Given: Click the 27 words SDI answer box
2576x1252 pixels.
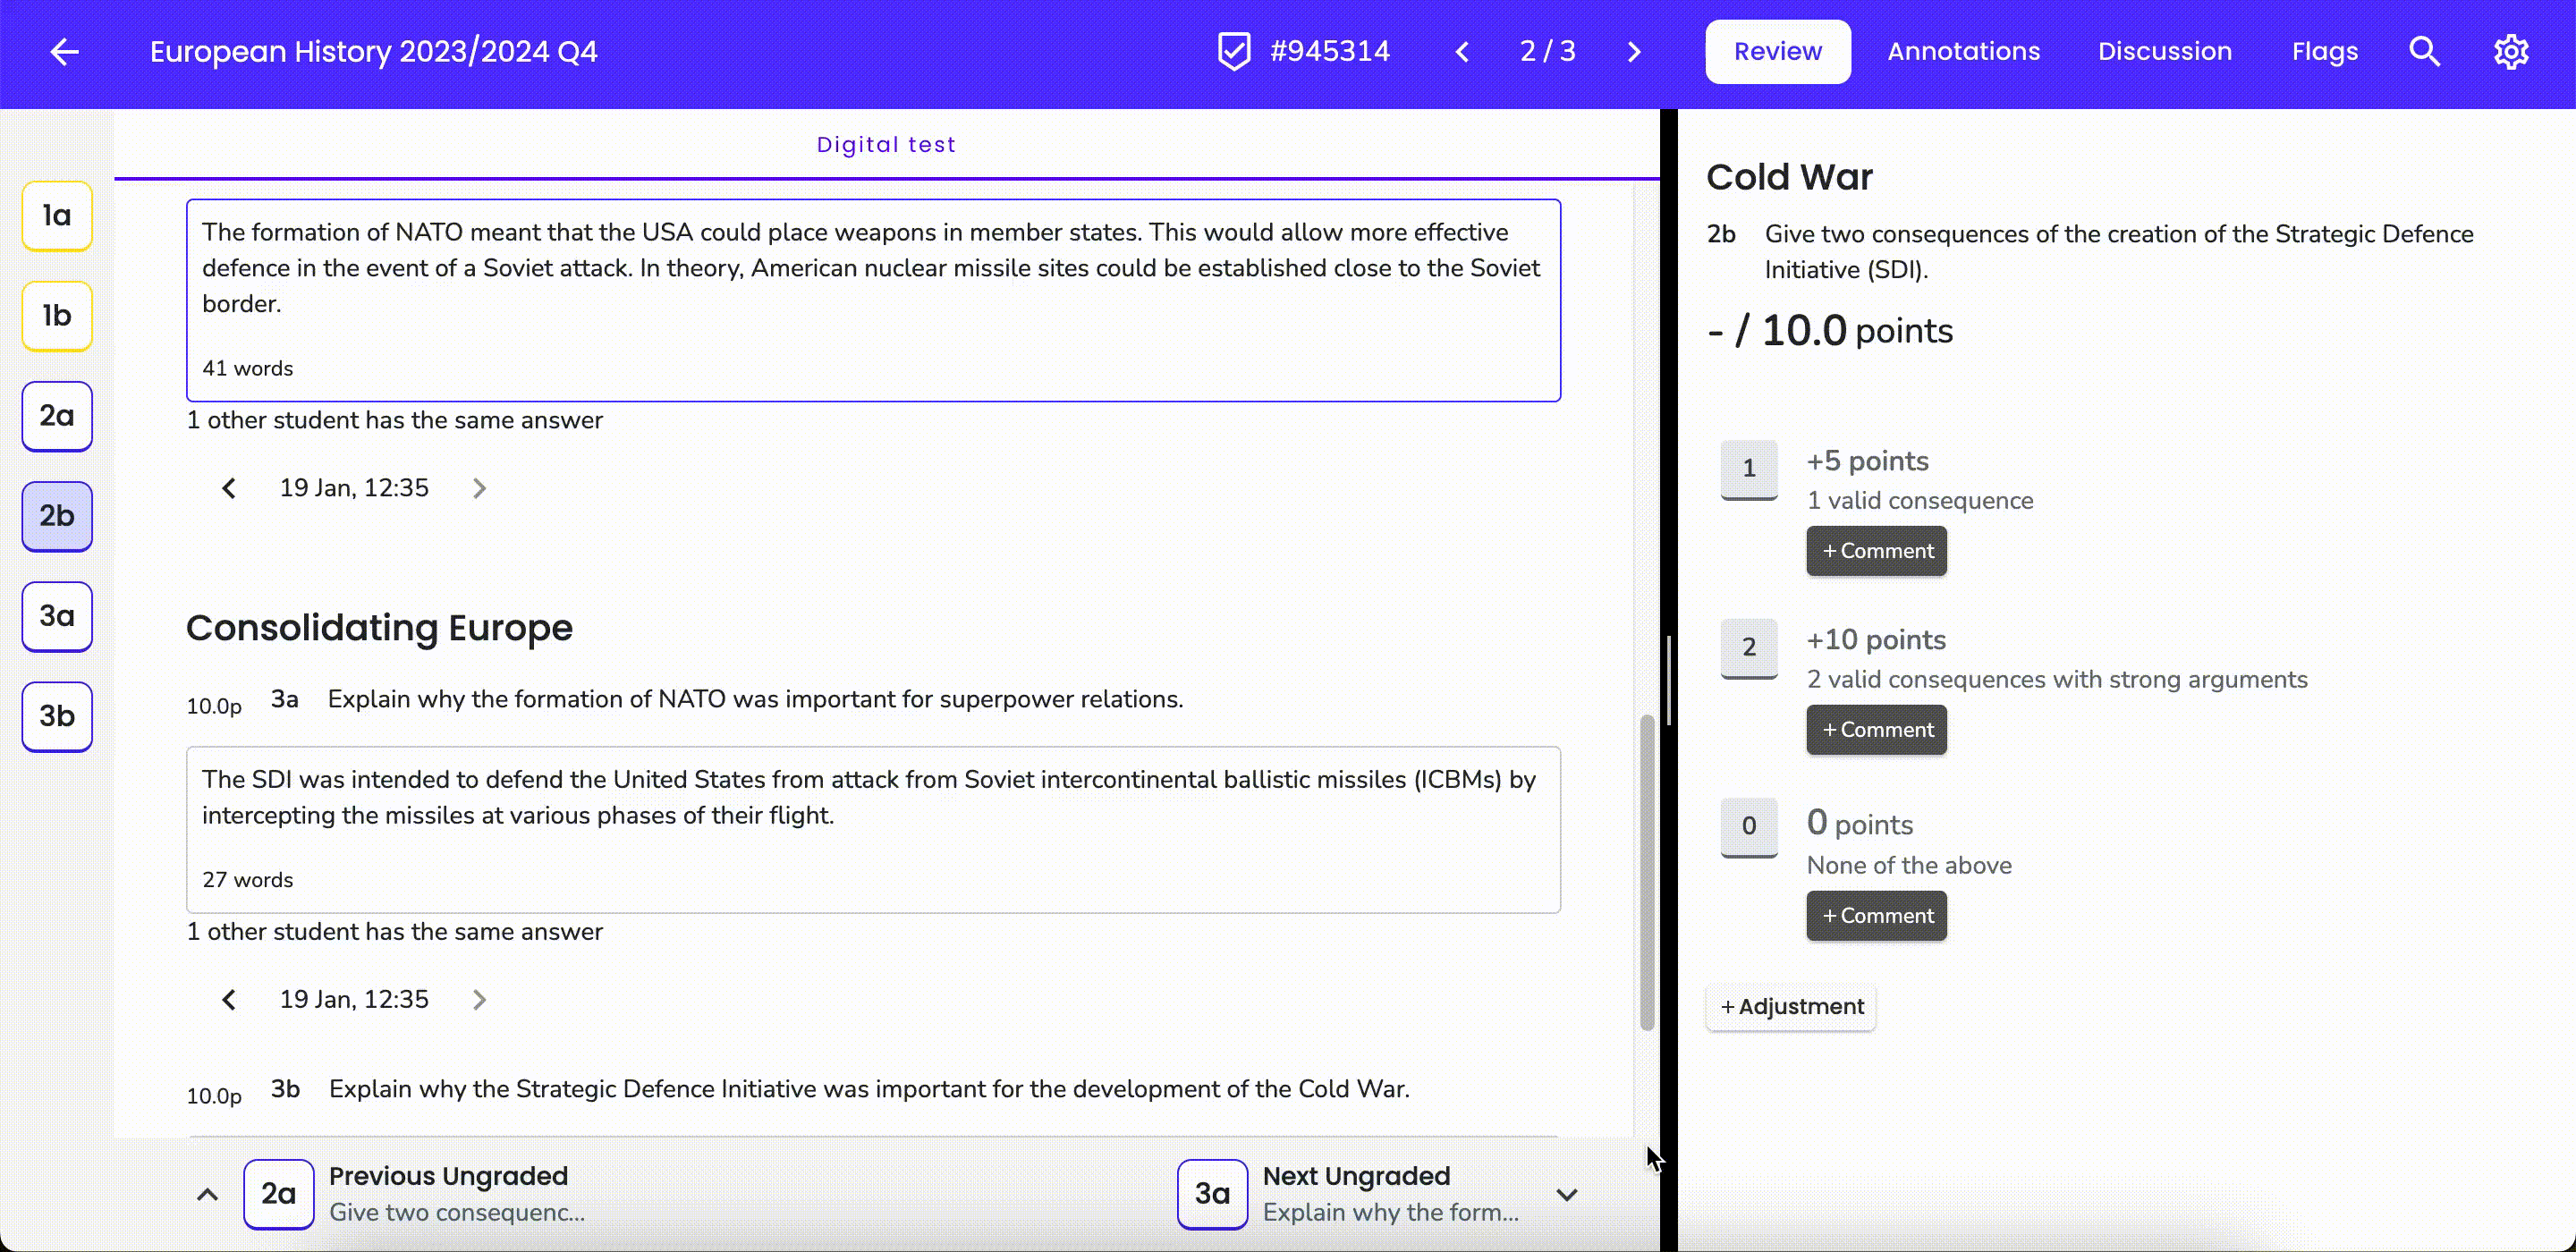Looking at the screenshot, I should (x=873, y=830).
